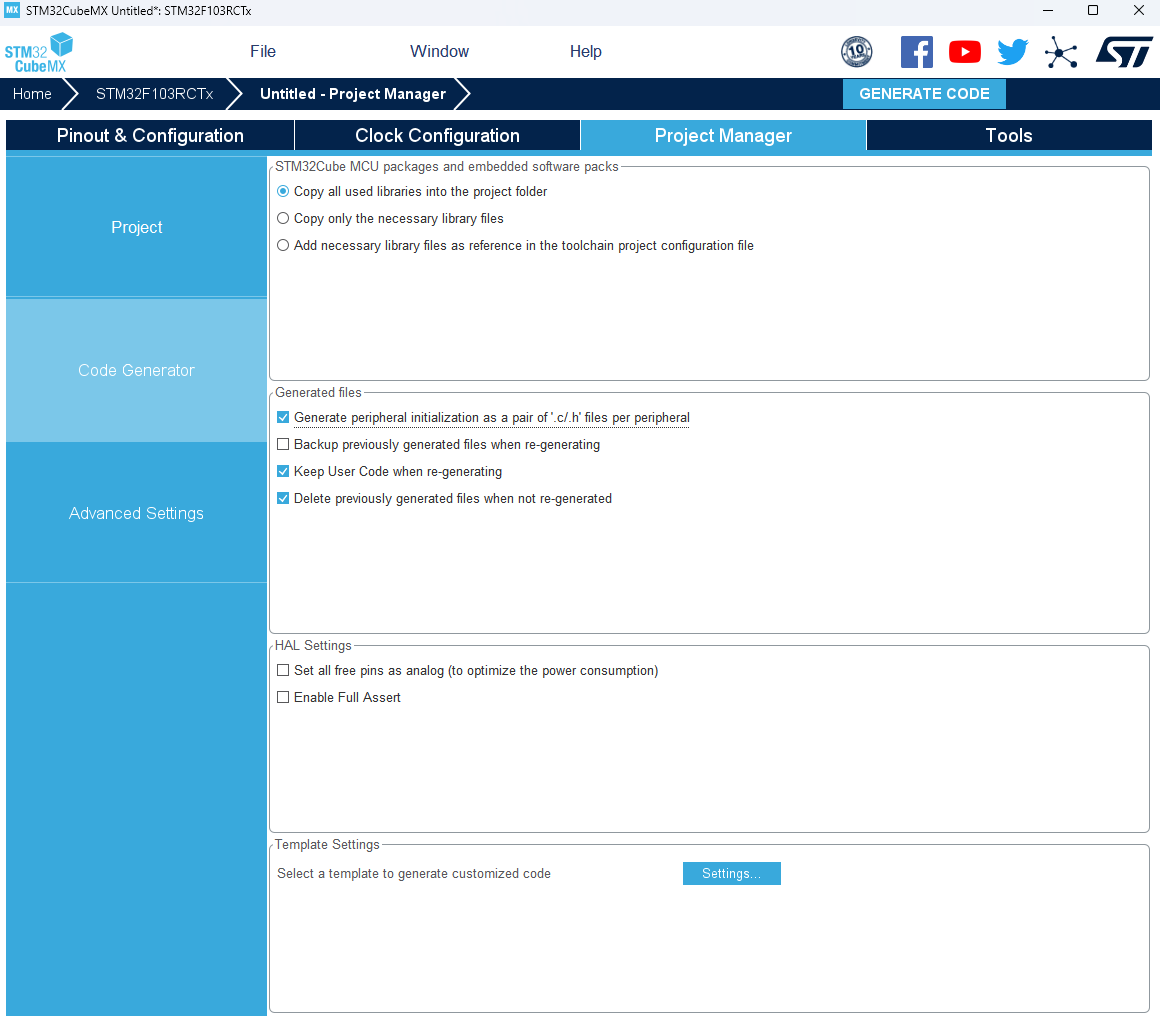Go to Home breadcrumb
The height and width of the screenshot is (1023, 1160).
coord(32,94)
